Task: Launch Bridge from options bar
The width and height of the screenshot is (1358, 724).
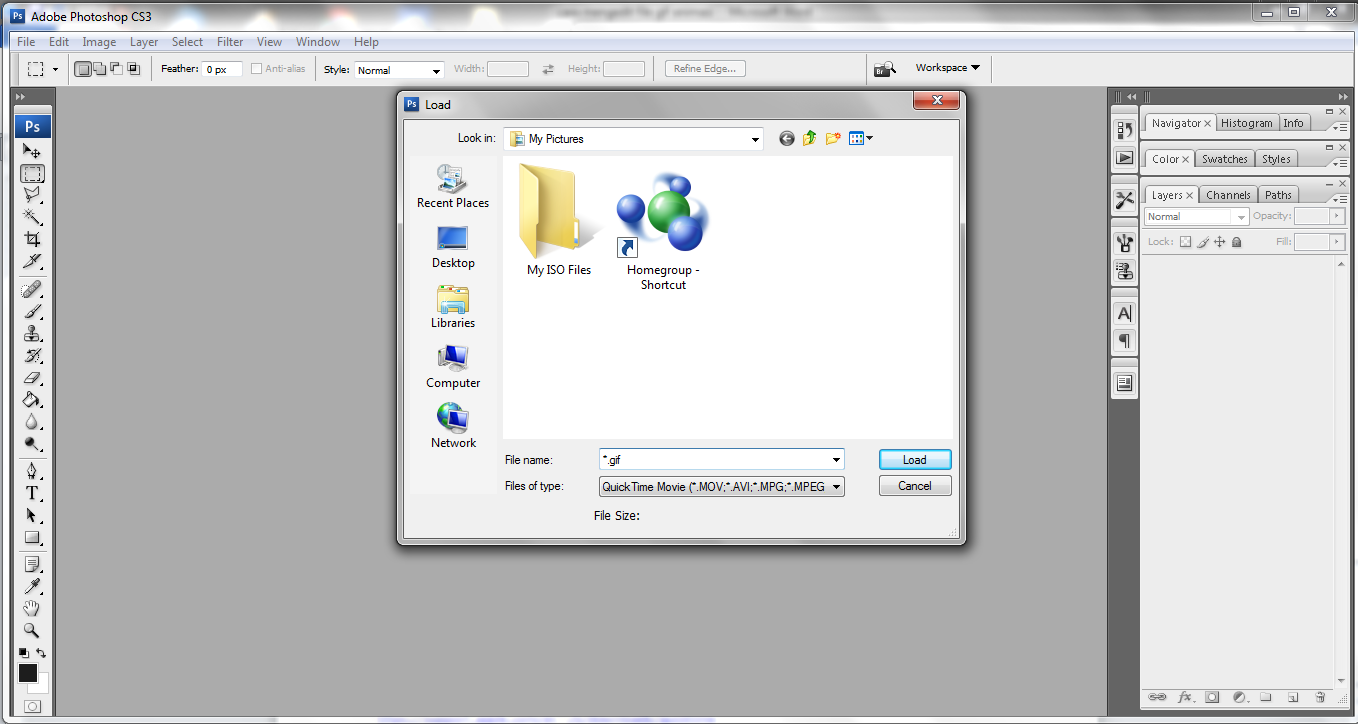Action: coord(884,69)
